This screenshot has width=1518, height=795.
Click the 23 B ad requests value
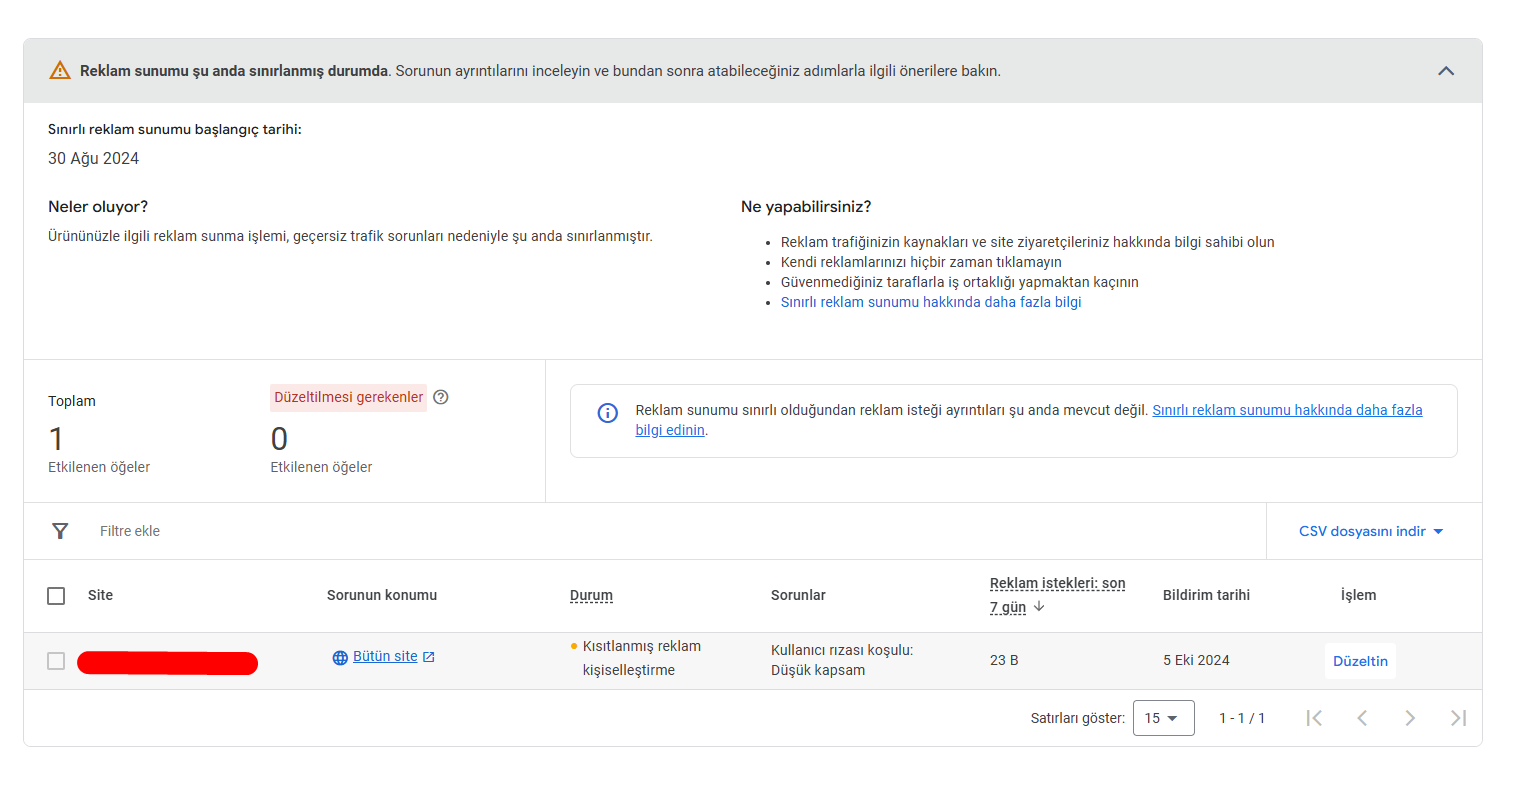coord(1004,660)
